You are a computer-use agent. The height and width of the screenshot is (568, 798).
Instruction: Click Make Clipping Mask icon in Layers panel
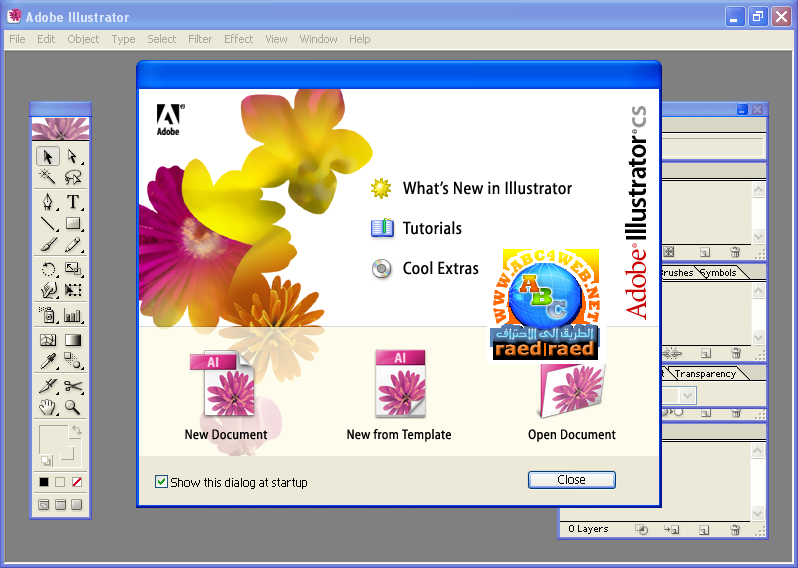click(x=642, y=530)
